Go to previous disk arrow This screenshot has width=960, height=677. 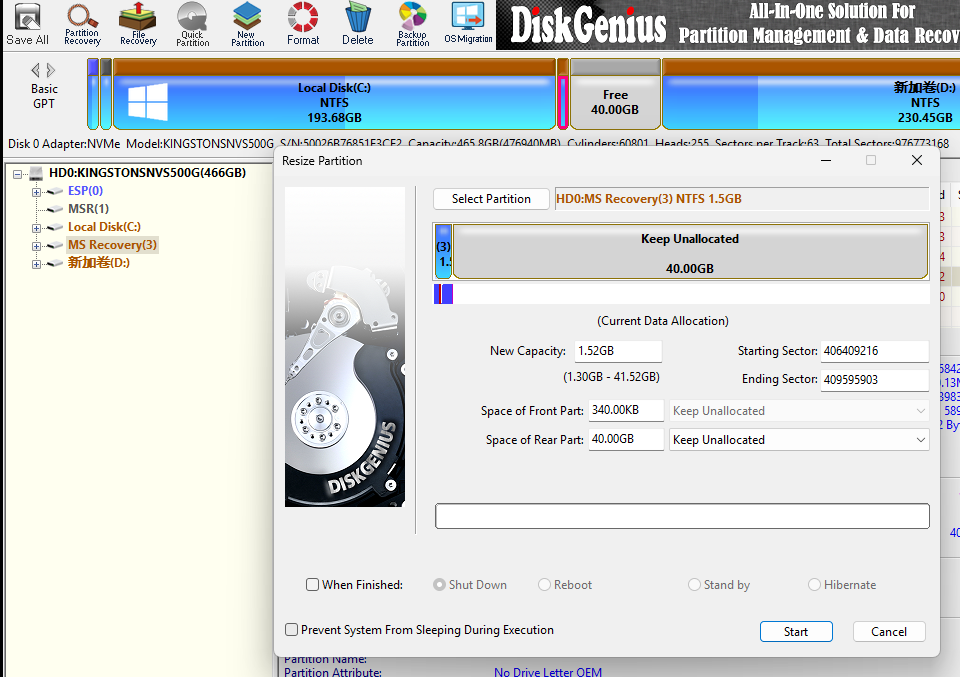click(36, 70)
